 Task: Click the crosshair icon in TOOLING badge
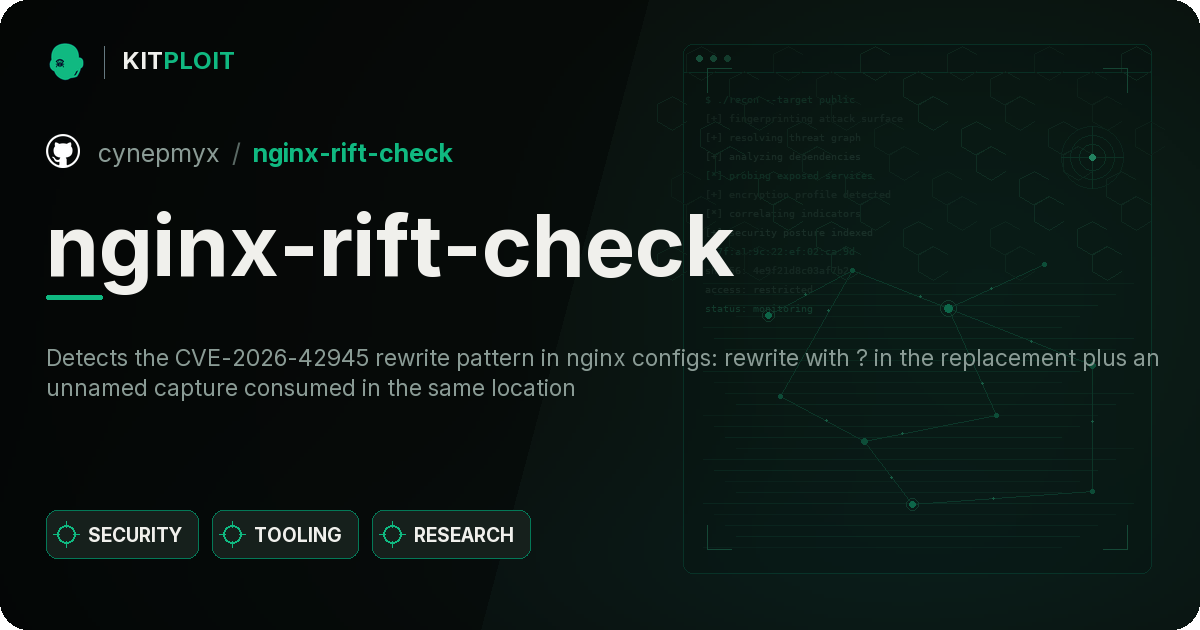[233, 535]
